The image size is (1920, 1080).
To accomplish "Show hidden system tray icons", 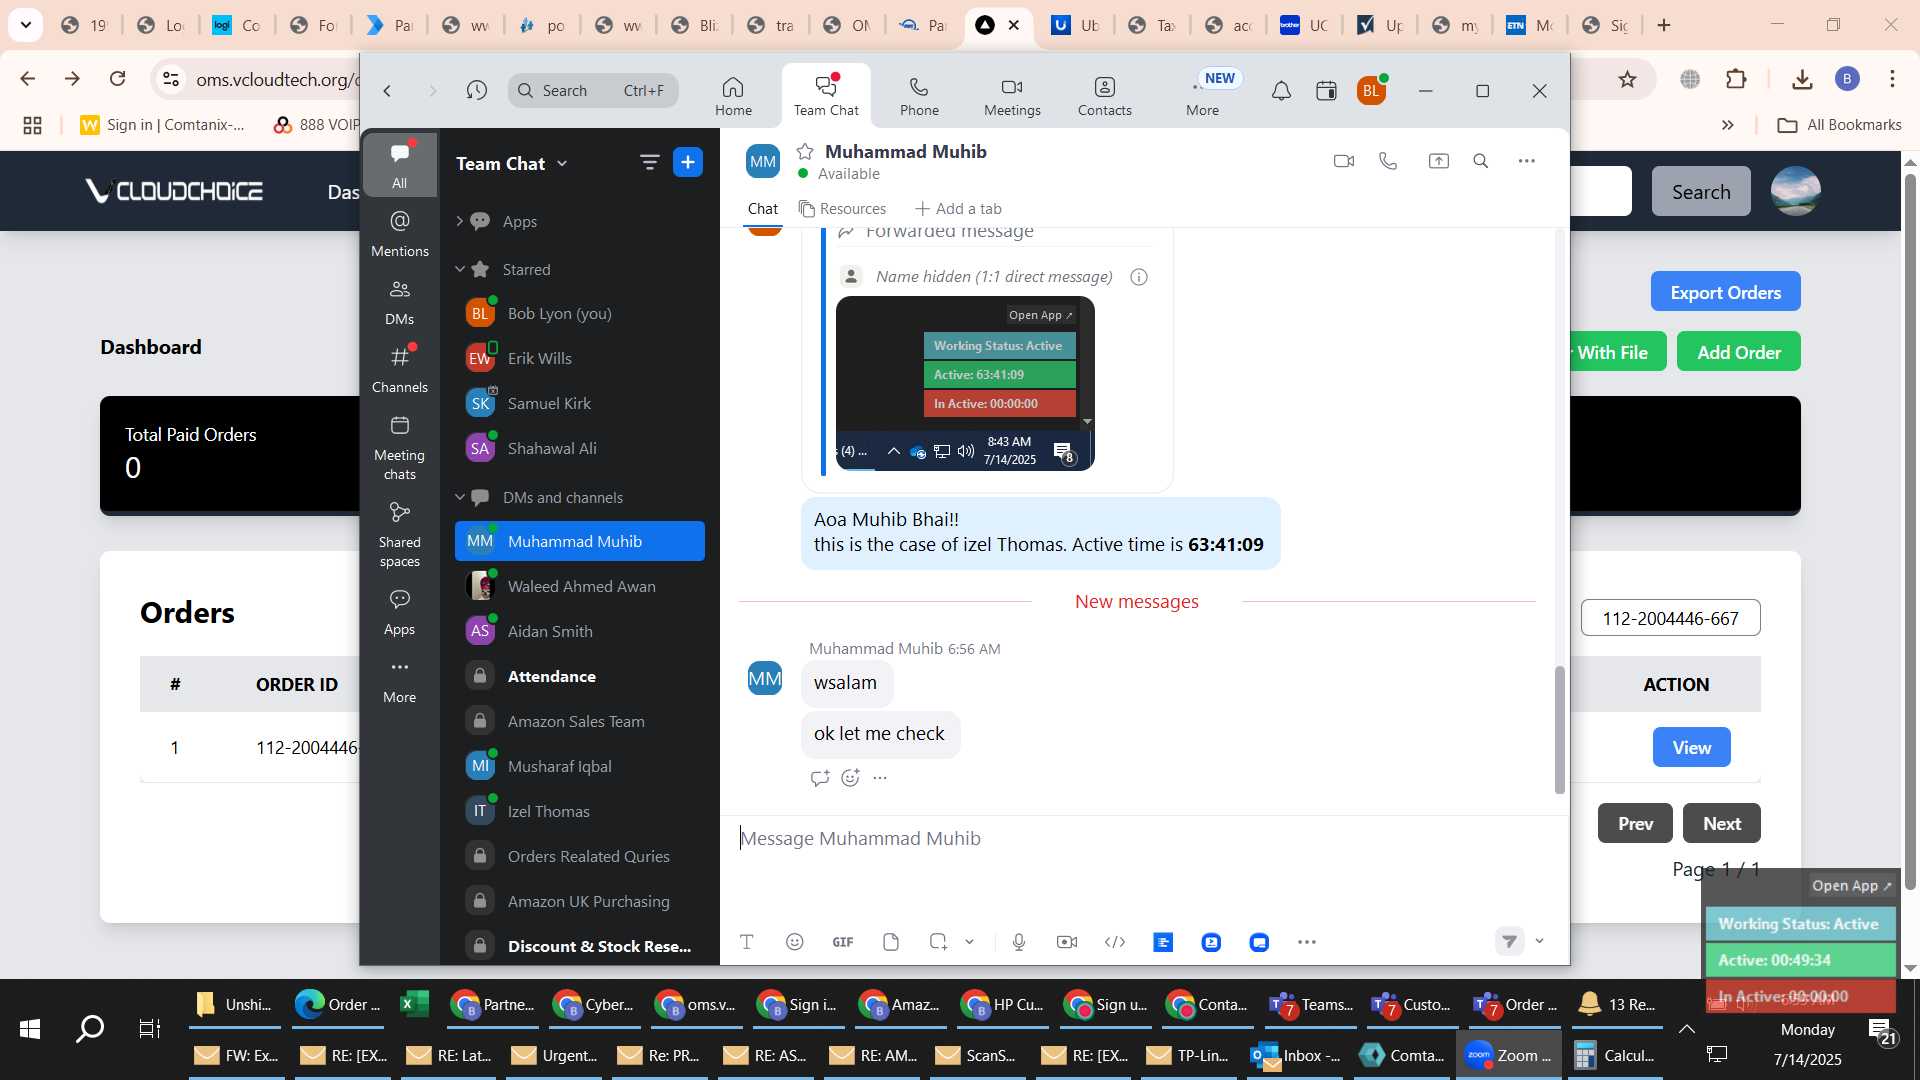I will coord(1686,1029).
